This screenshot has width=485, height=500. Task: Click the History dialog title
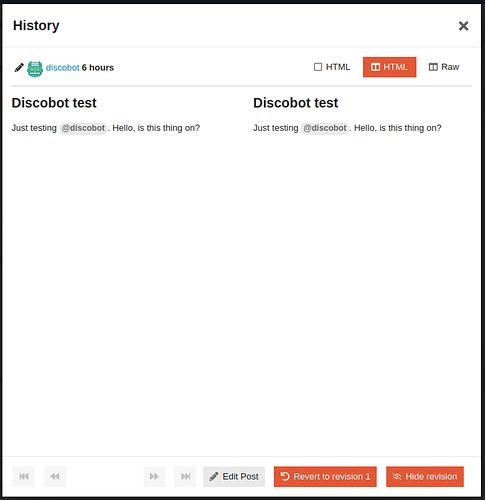(36, 26)
